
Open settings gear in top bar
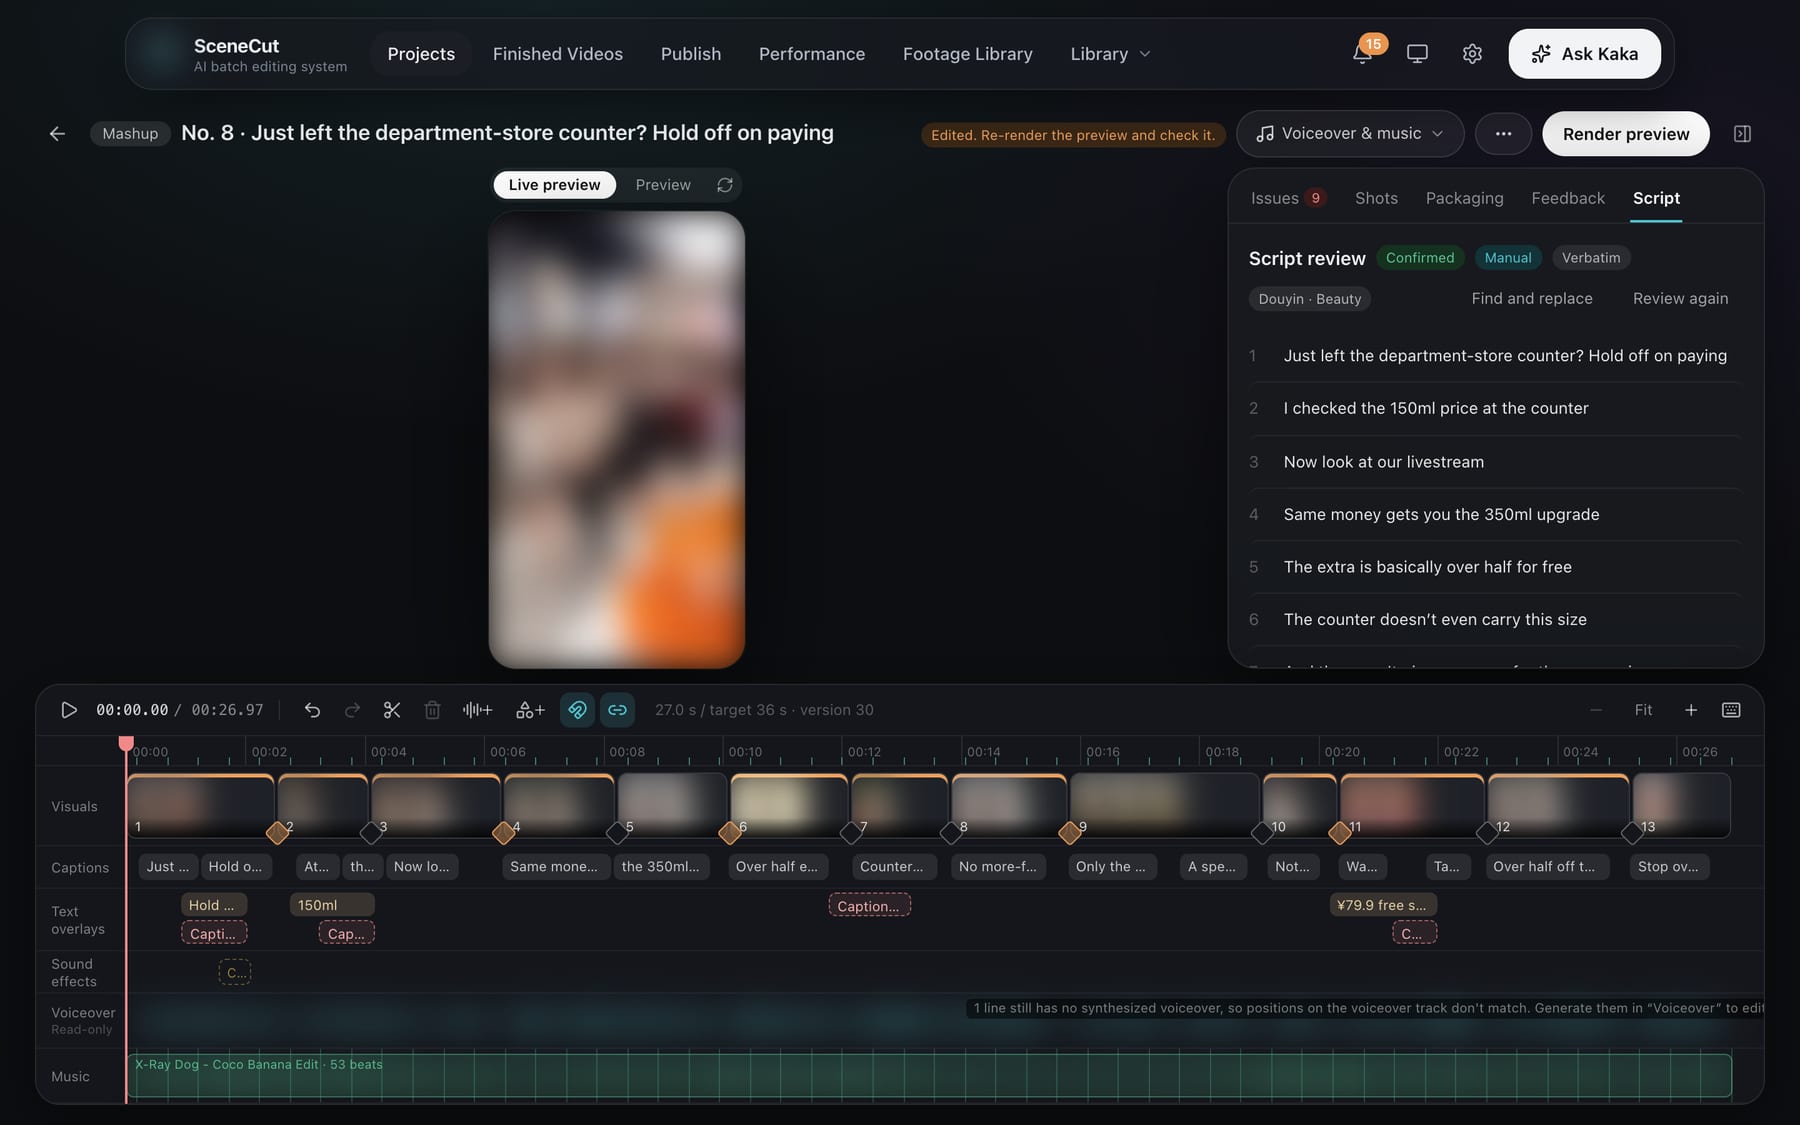(1472, 54)
